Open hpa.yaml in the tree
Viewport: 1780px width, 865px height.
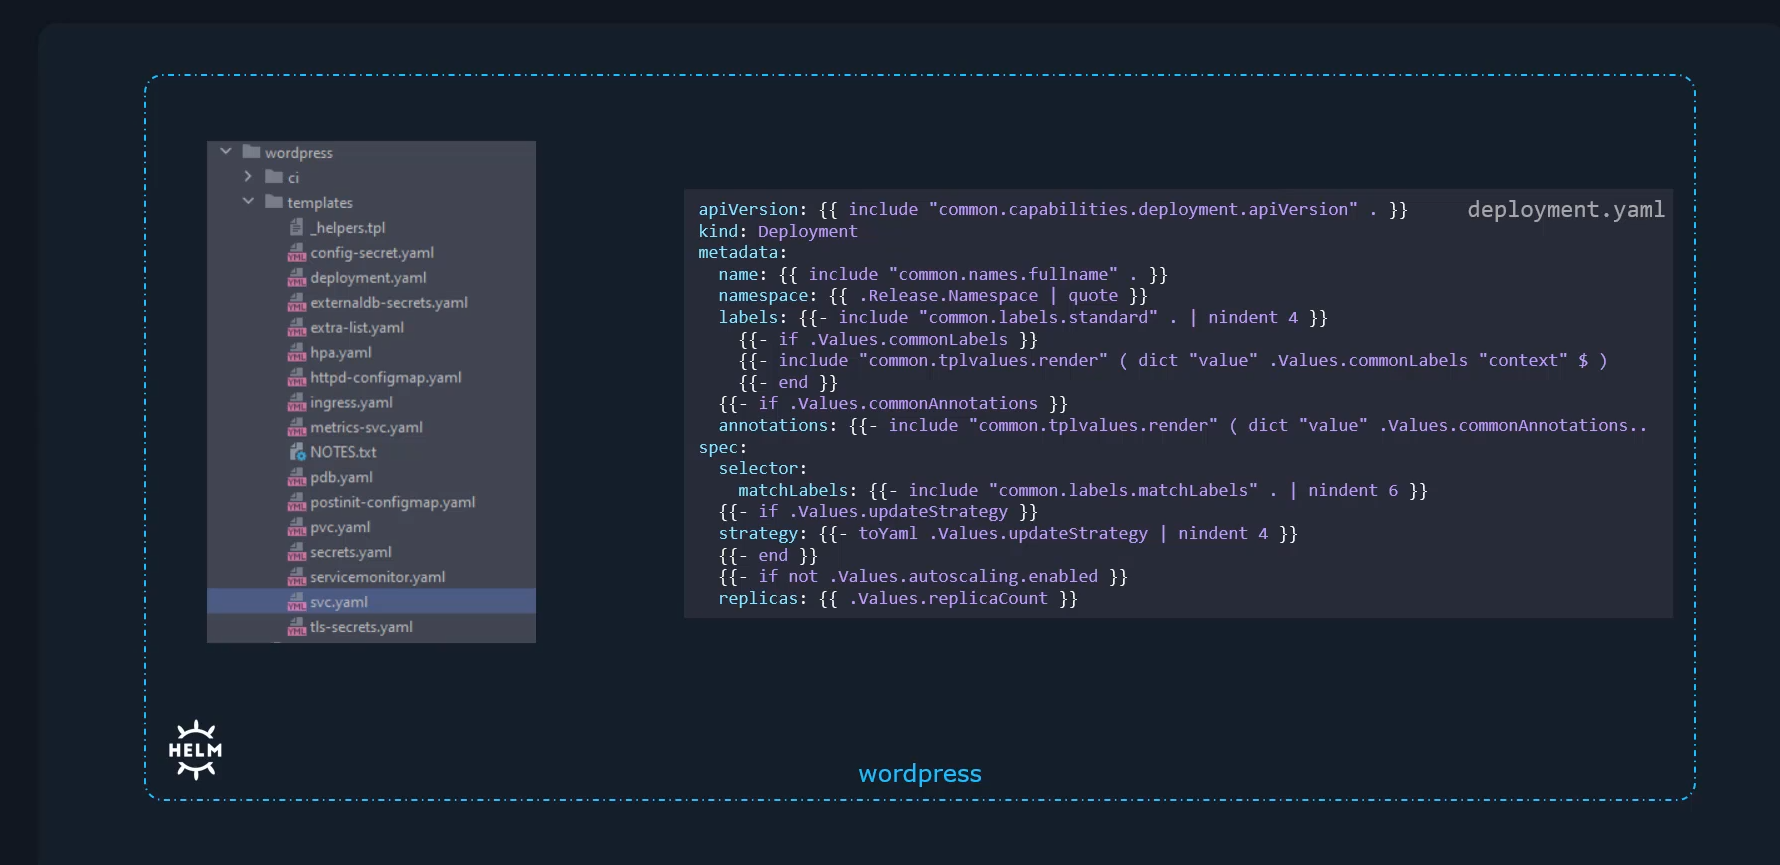340,353
